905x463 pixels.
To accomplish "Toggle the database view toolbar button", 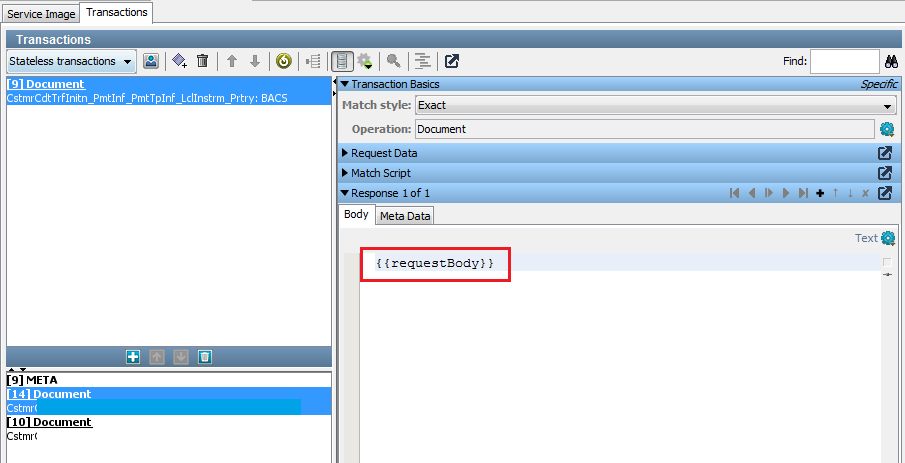I will click(342, 61).
